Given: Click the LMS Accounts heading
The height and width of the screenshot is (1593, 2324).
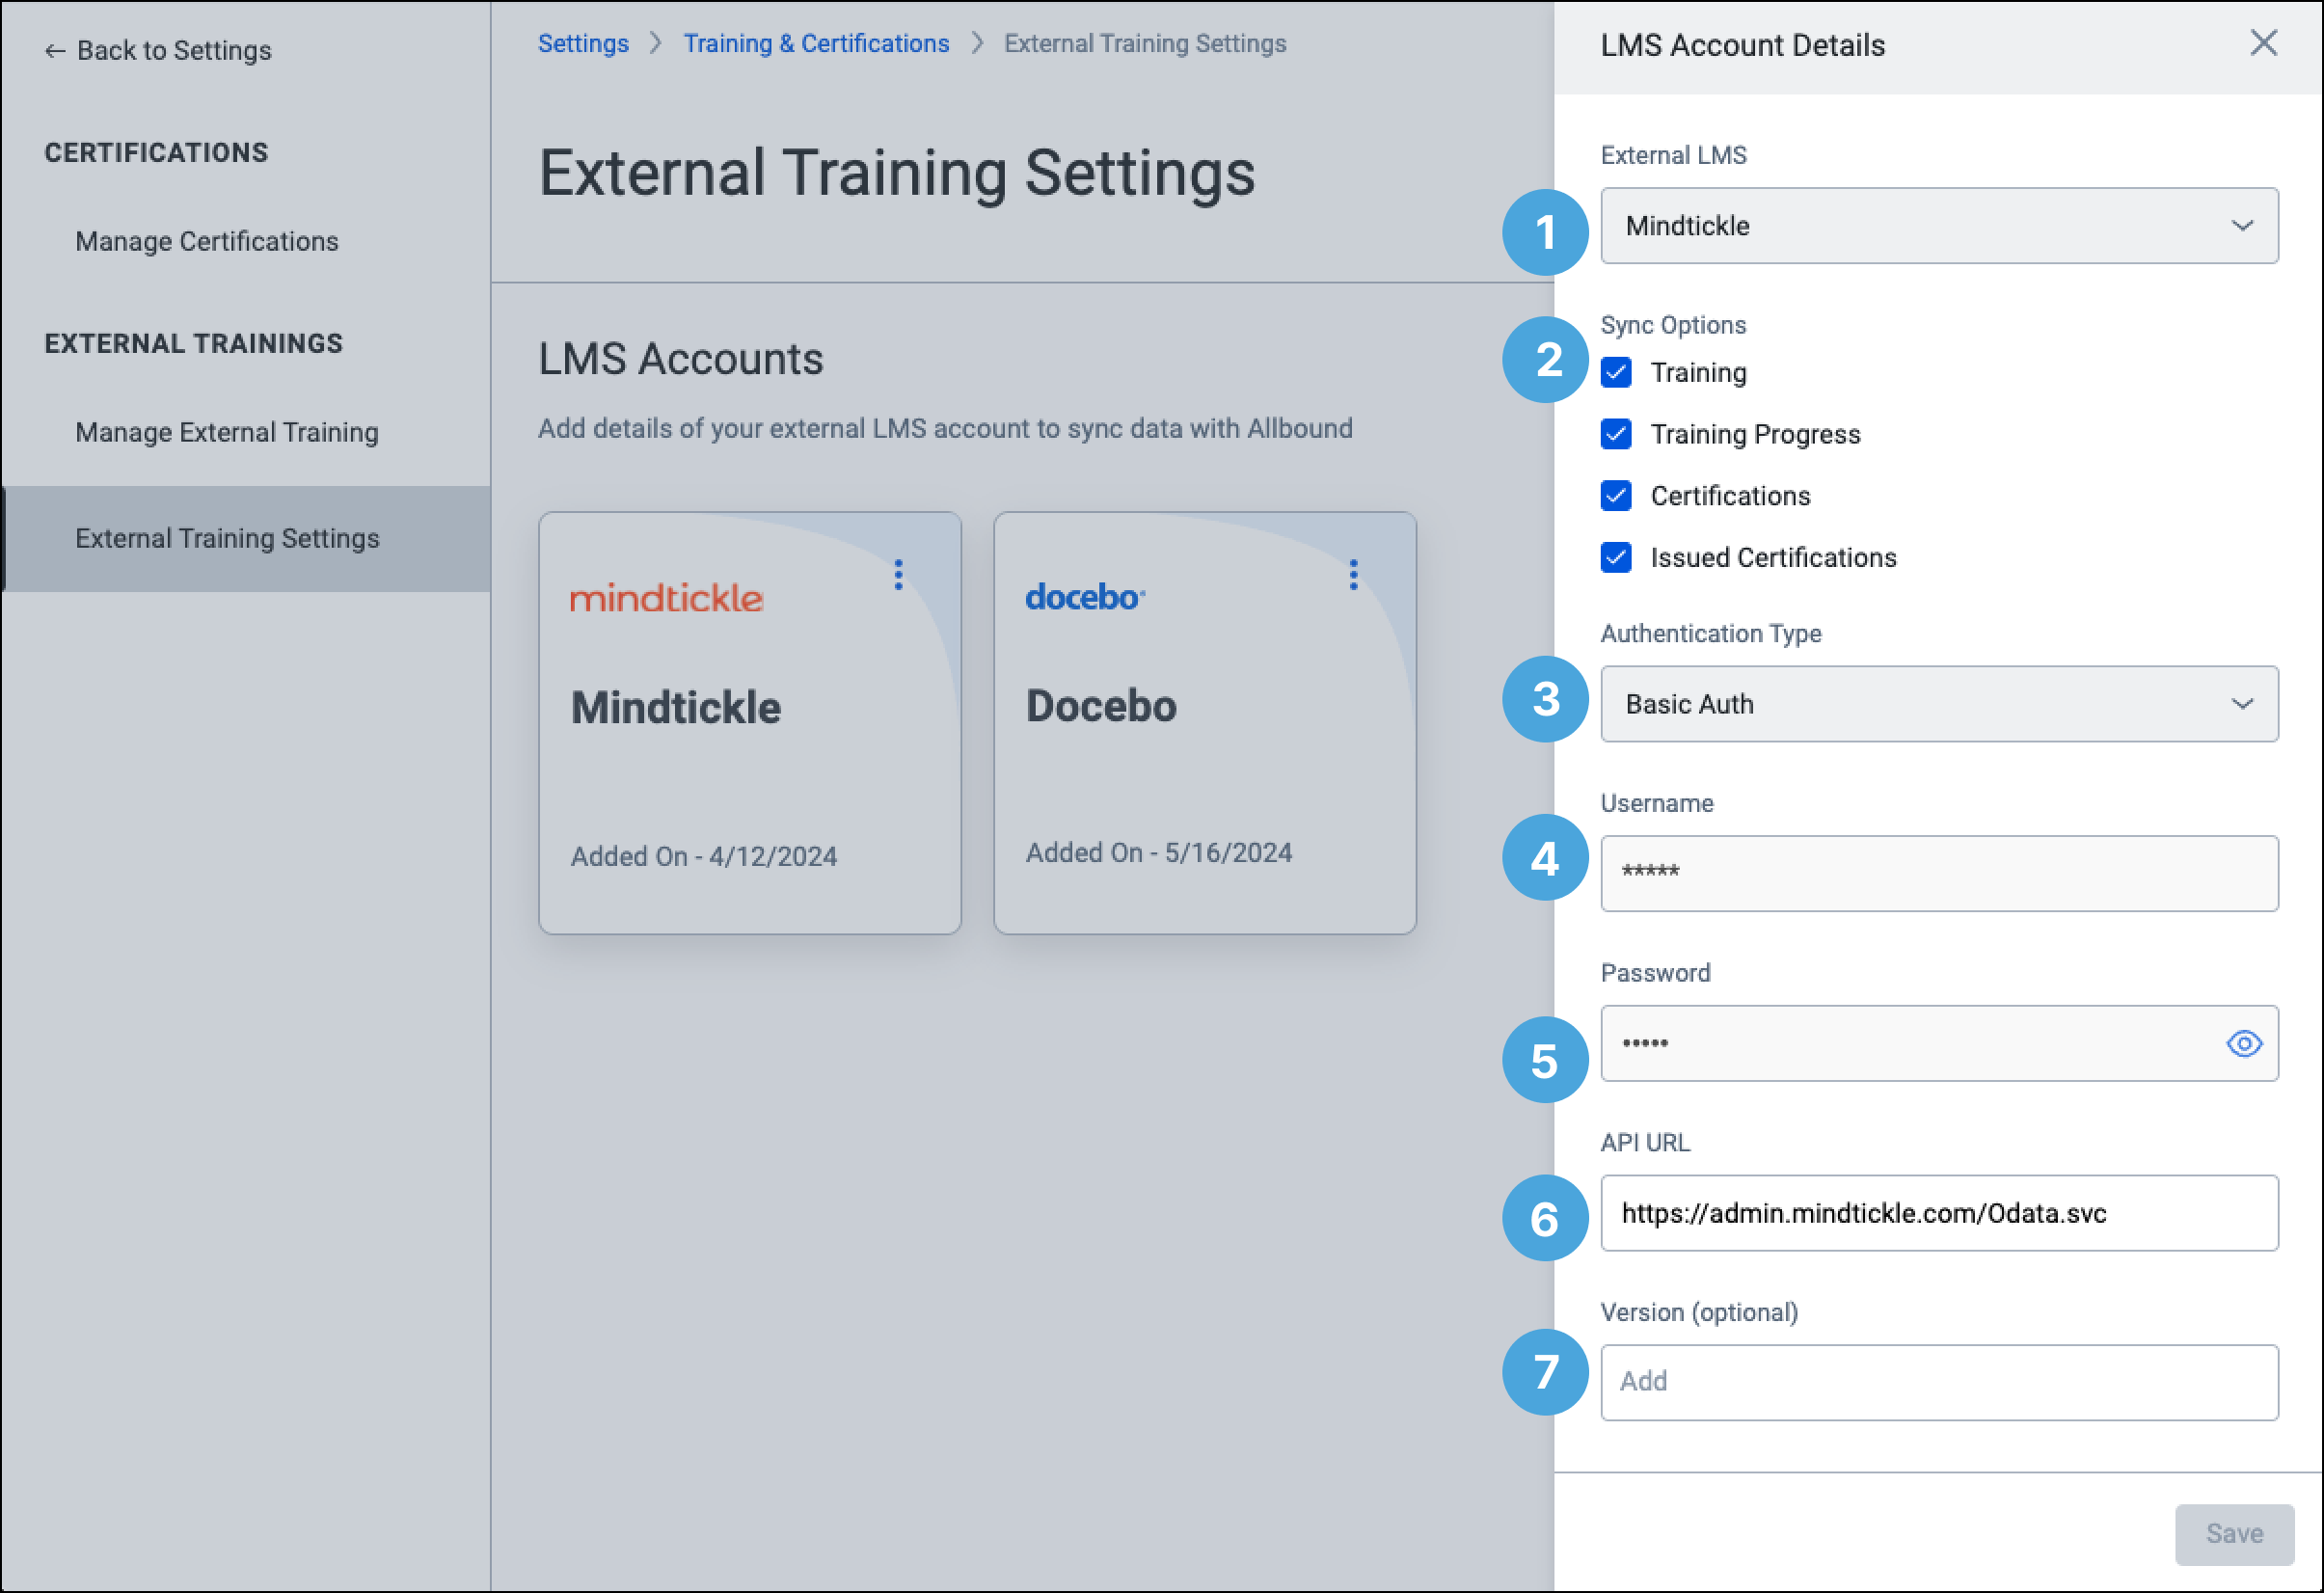Looking at the screenshot, I should coord(681,359).
